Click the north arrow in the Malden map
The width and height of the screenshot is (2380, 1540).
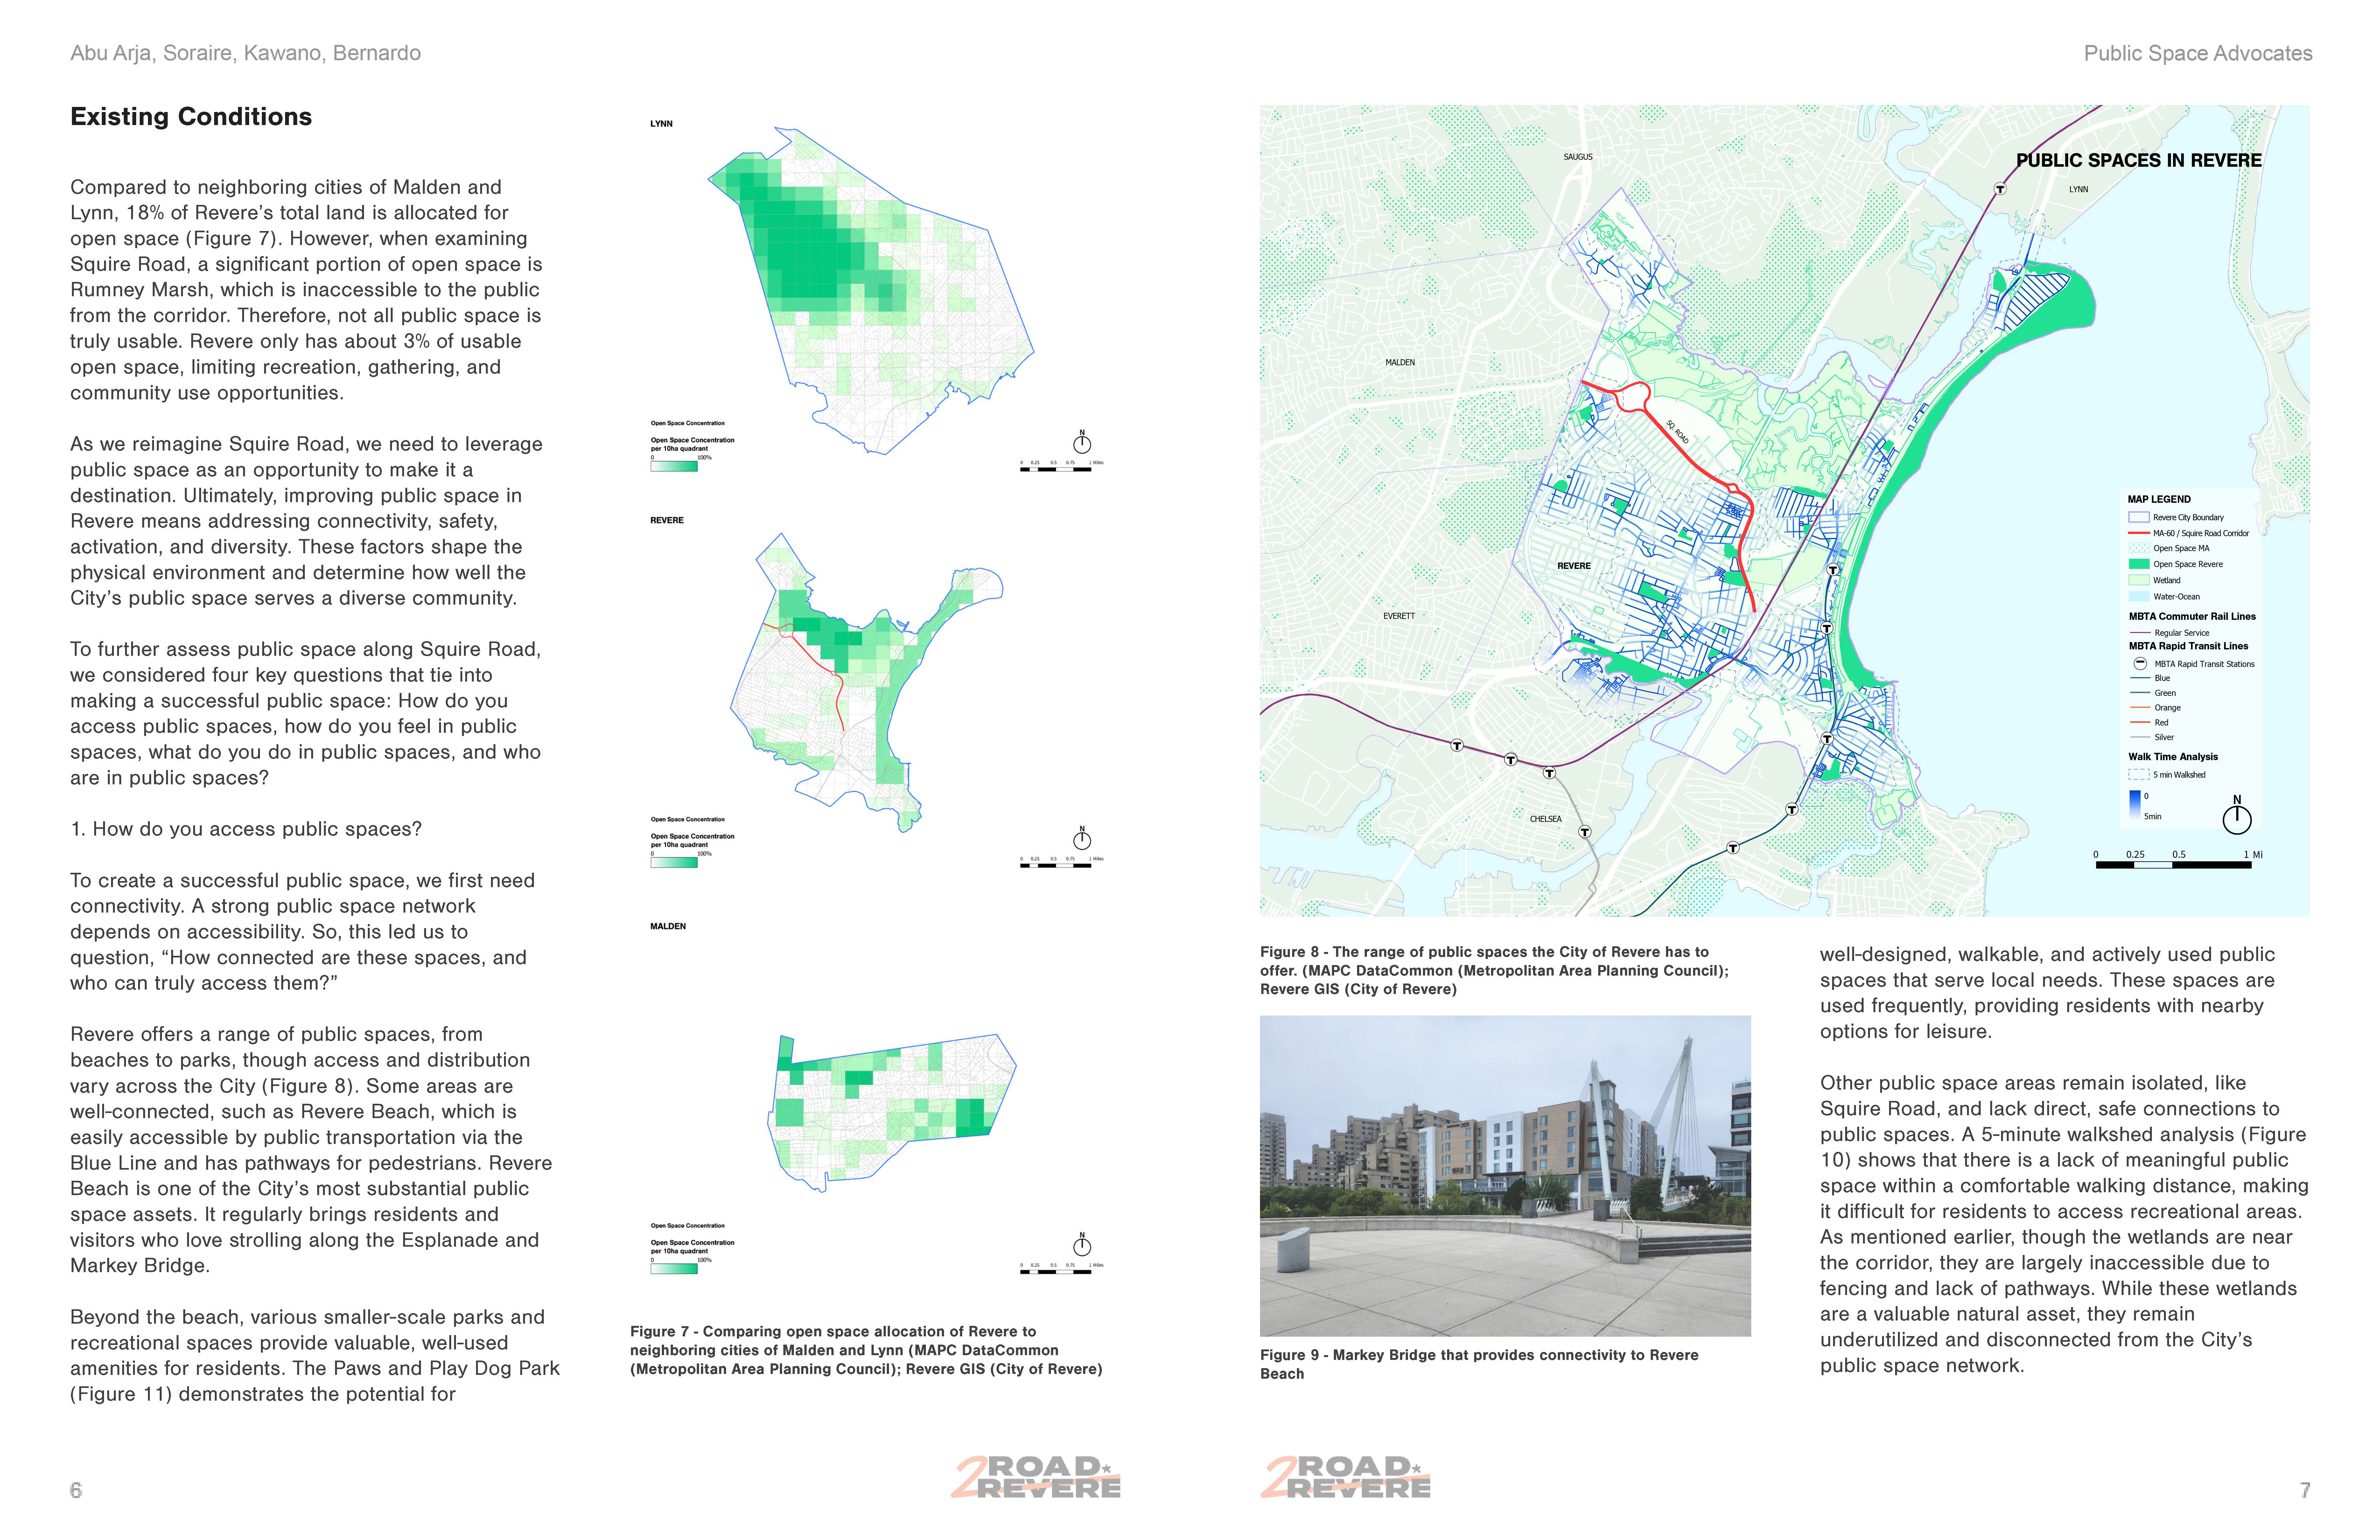coord(1082,1244)
